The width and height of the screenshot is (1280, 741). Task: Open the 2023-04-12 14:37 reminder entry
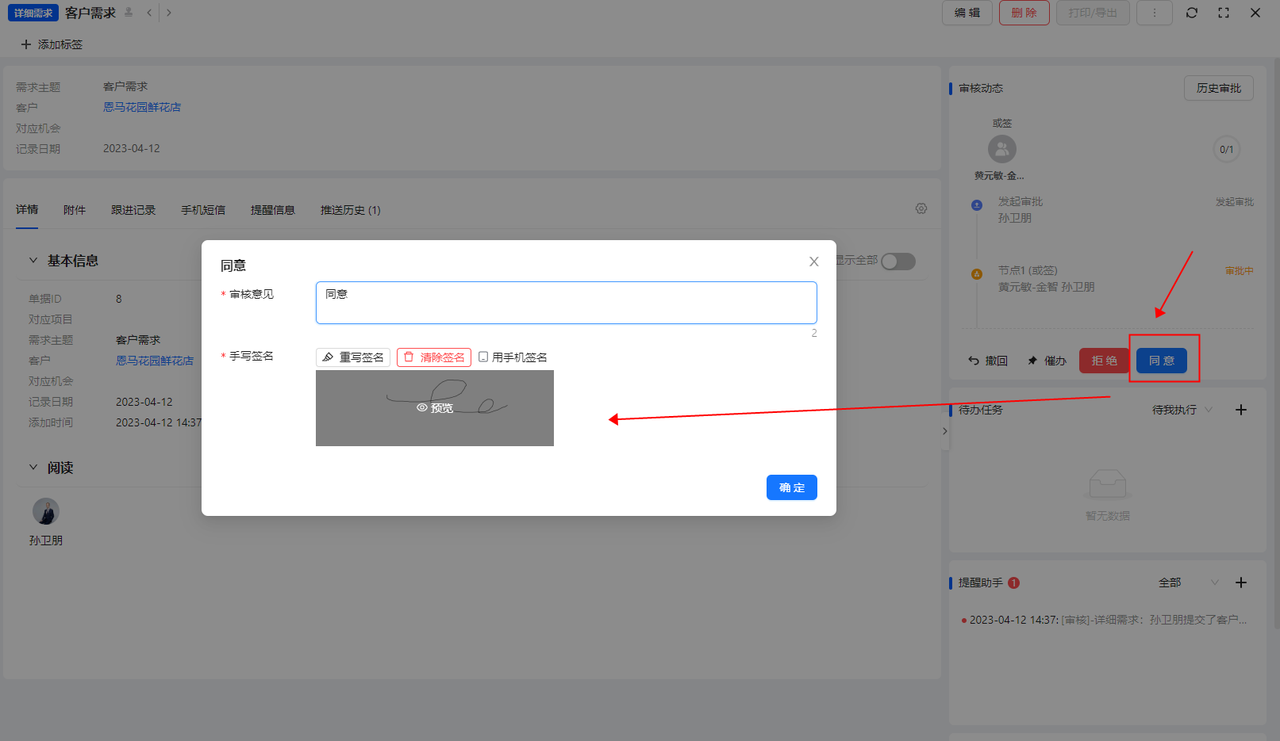(x=1103, y=620)
